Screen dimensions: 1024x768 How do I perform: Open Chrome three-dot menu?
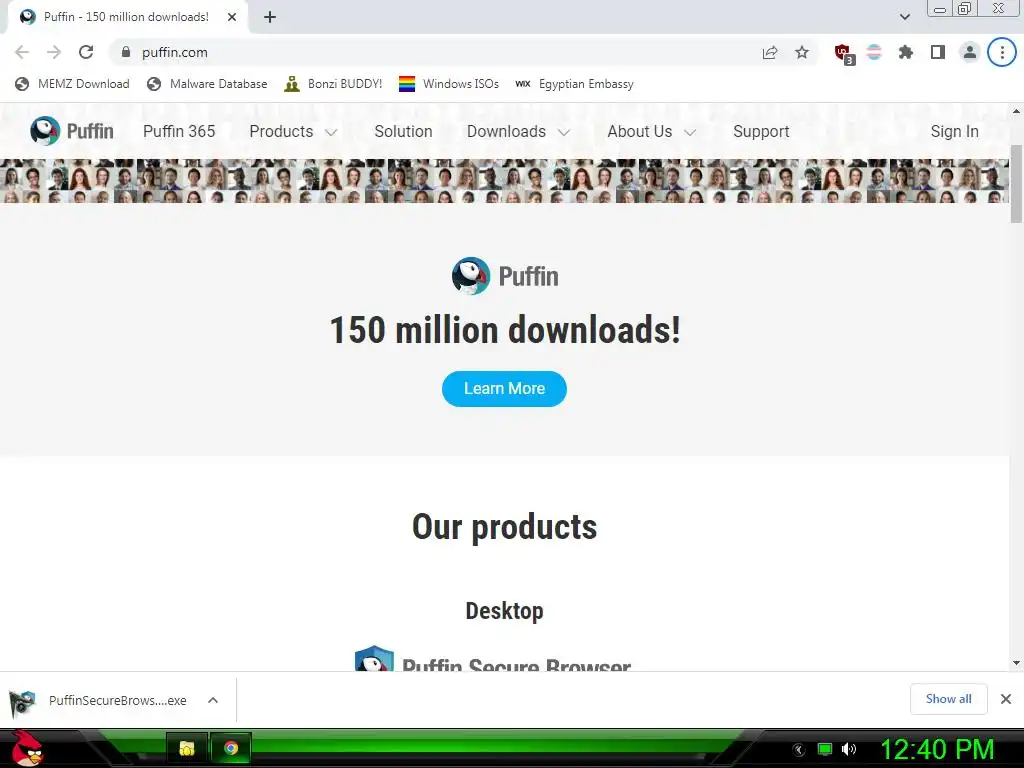pos(1002,52)
